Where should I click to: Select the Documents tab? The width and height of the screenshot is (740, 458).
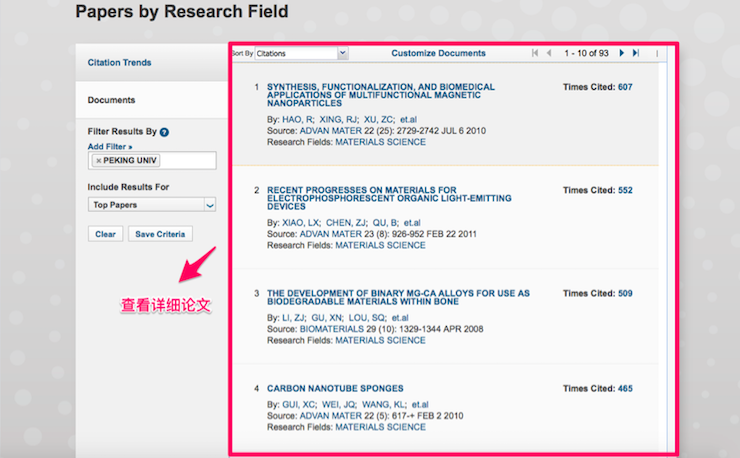click(x=111, y=100)
